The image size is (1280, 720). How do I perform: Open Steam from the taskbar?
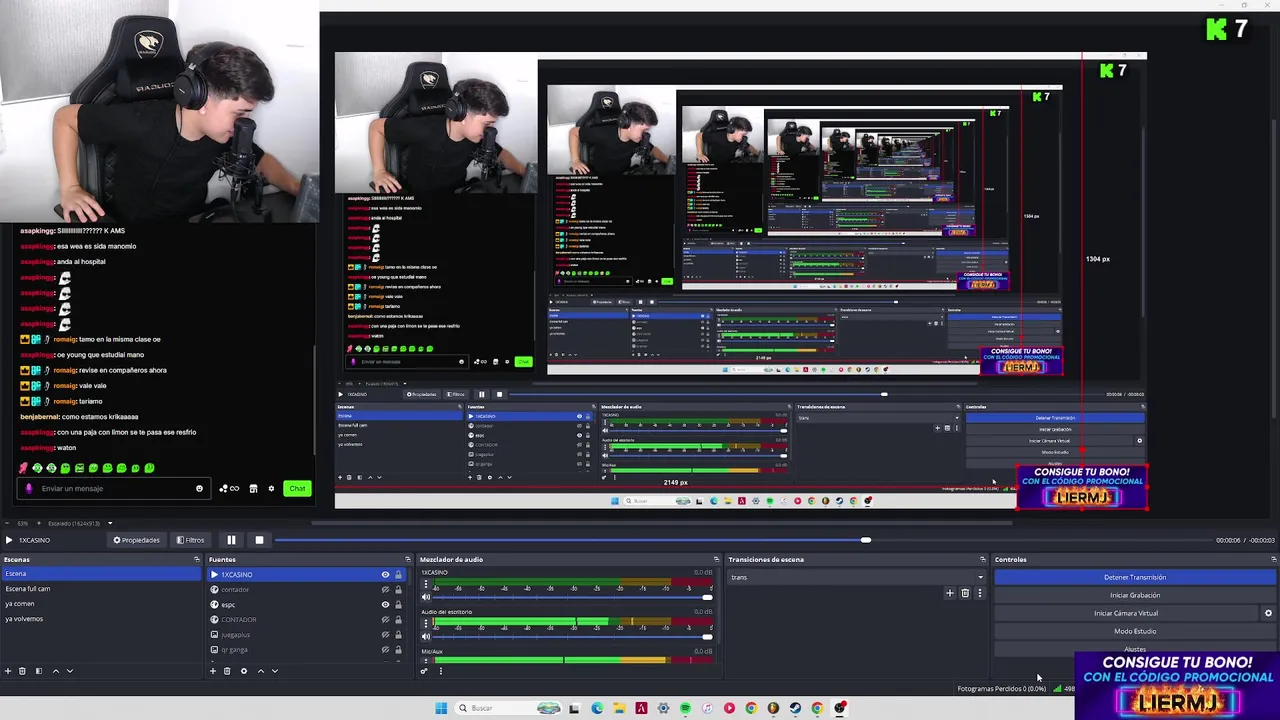coord(795,708)
